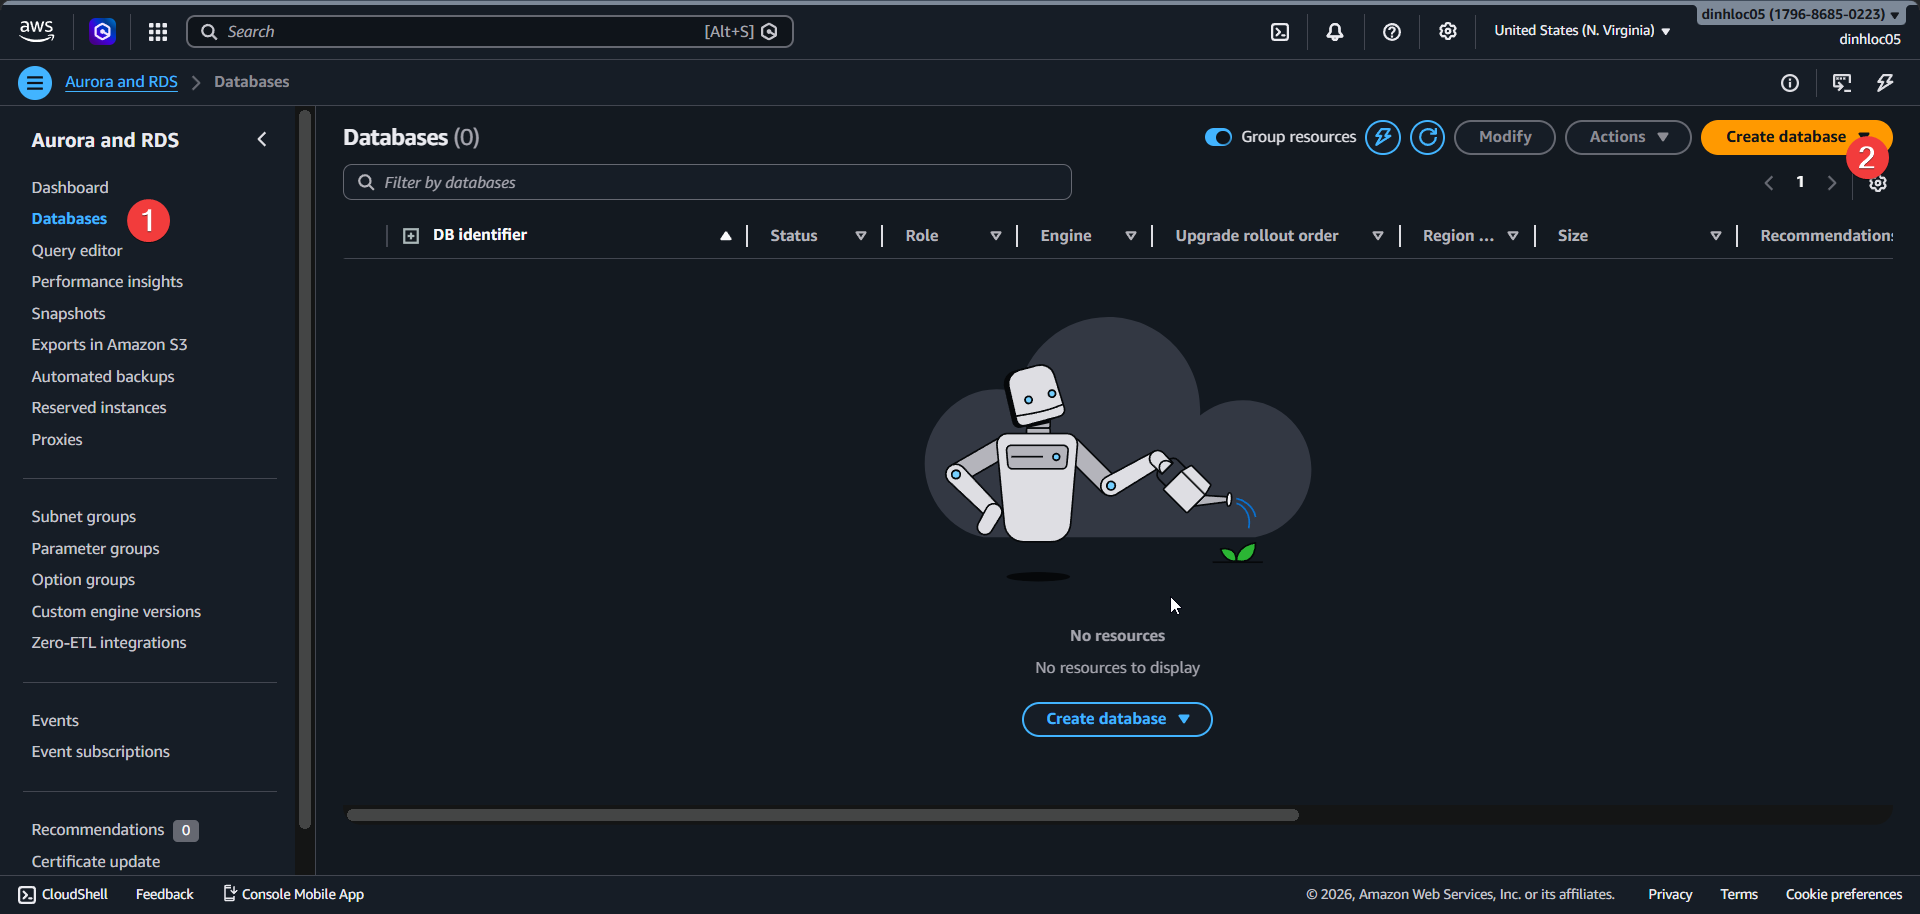Refresh the databases list

pyautogui.click(x=1427, y=137)
